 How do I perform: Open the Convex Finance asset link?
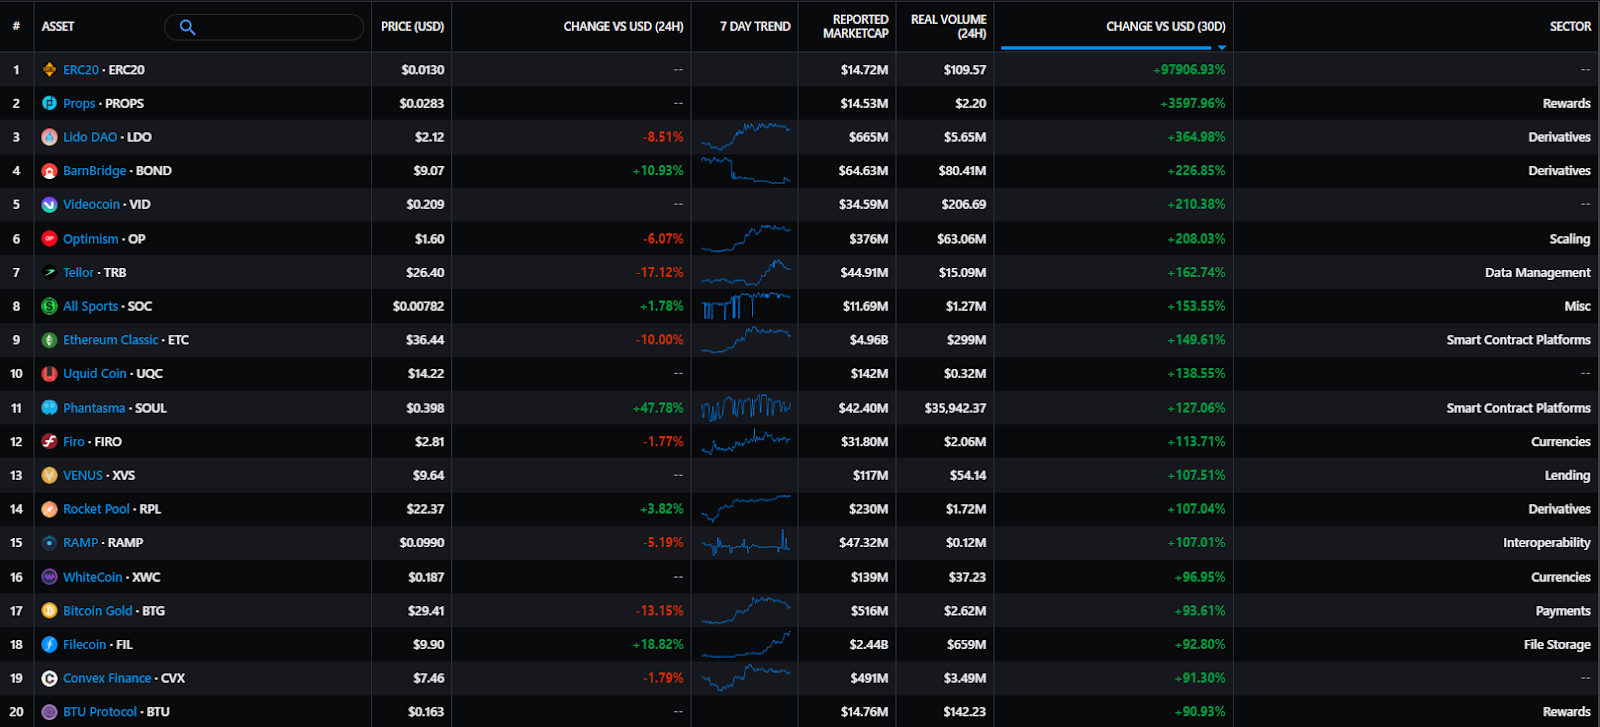107,678
